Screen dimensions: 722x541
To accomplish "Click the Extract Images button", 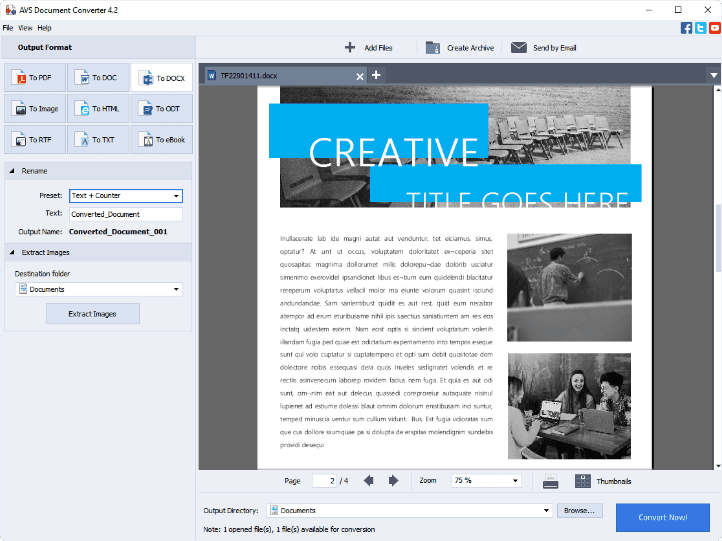I will click(92, 314).
